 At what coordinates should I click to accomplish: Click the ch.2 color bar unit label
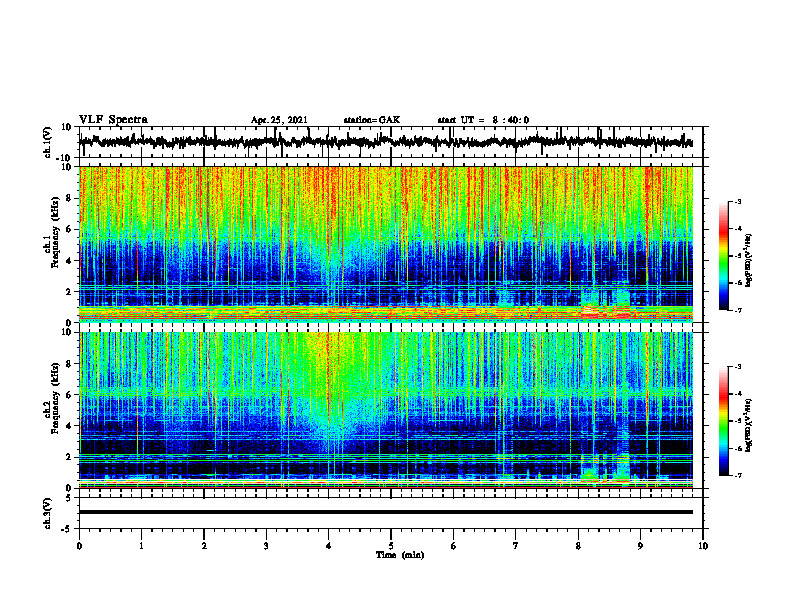click(x=749, y=425)
